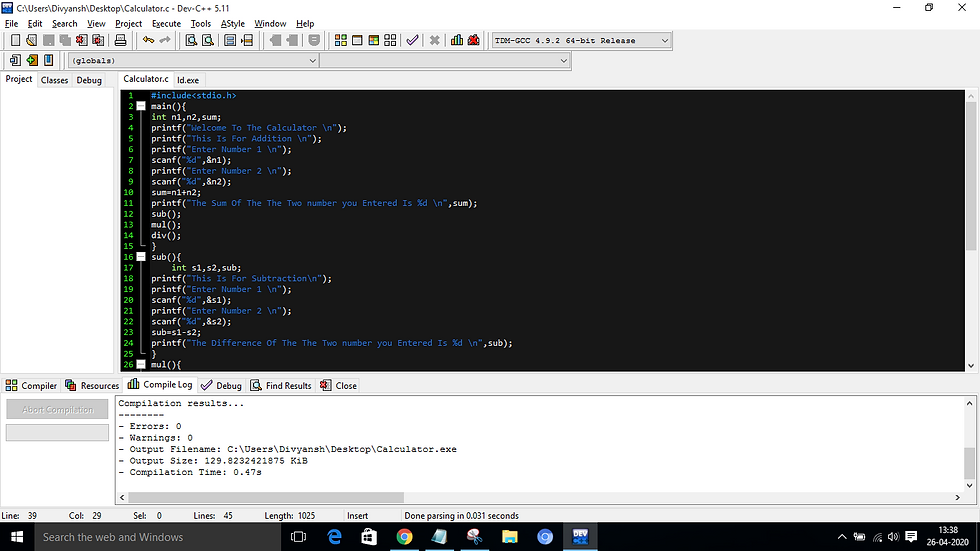The image size is (980, 551).
Task: Click the Abort Compilation button
Action: (57, 410)
